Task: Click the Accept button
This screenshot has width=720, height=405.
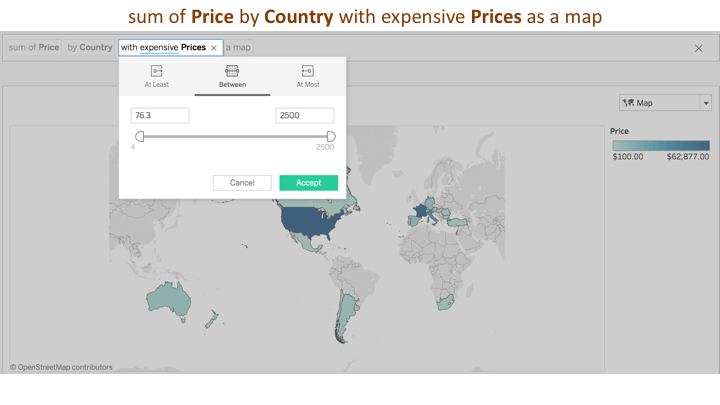Action: coord(309,183)
